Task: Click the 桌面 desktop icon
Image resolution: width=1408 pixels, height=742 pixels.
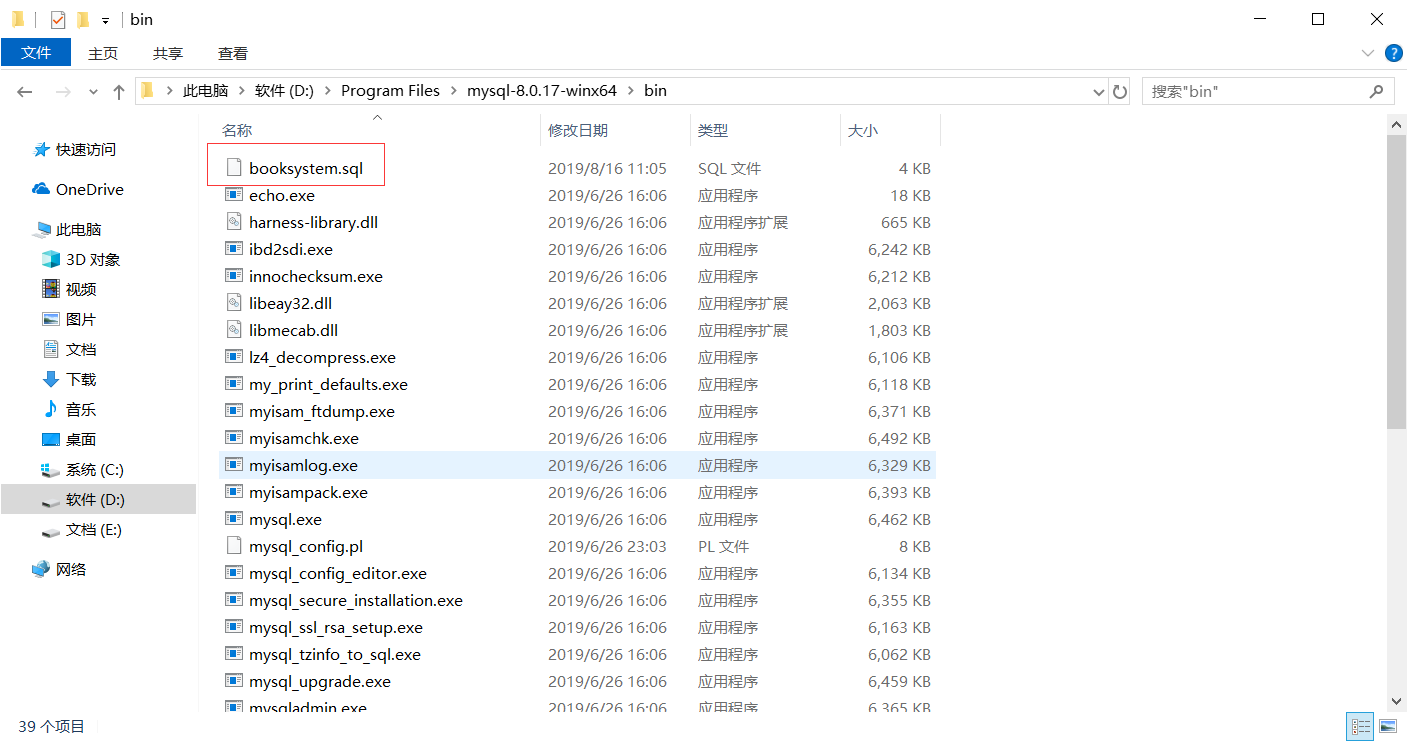Action: (x=51, y=439)
